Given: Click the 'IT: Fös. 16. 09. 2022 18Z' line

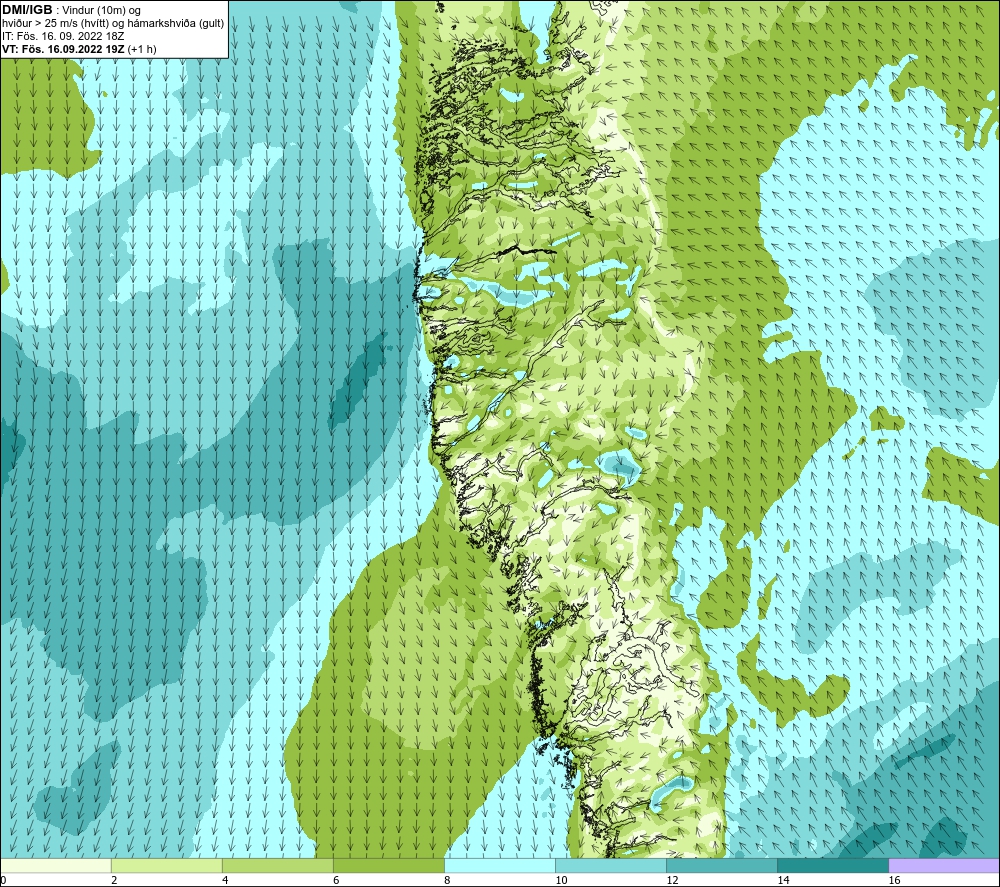Looking at the screenshot, I should [63, 36].
